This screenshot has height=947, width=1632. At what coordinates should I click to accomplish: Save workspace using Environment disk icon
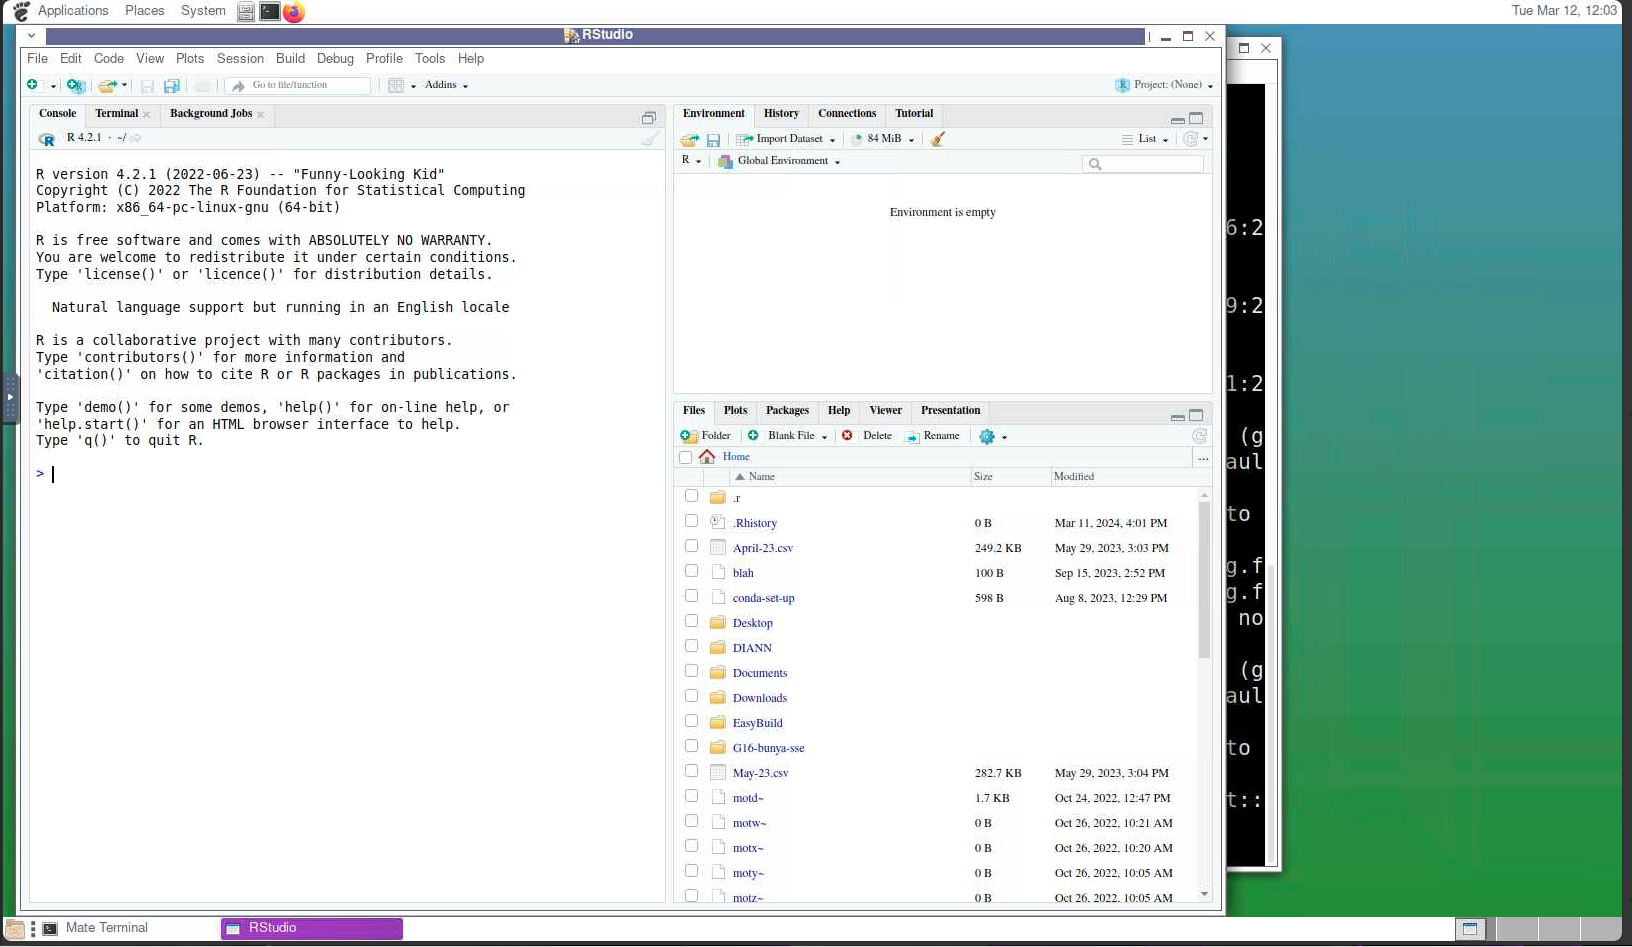pyautogui.click(x=713, y=140)
